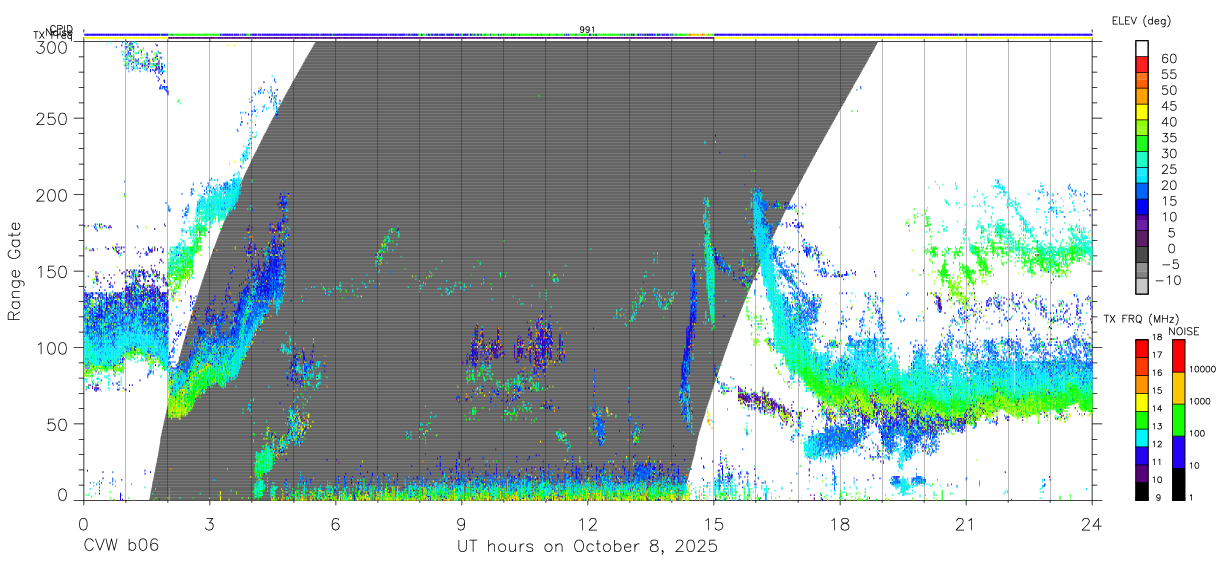
Task: Click the x-axis hour label 21
Action: (x=965, y=524)
